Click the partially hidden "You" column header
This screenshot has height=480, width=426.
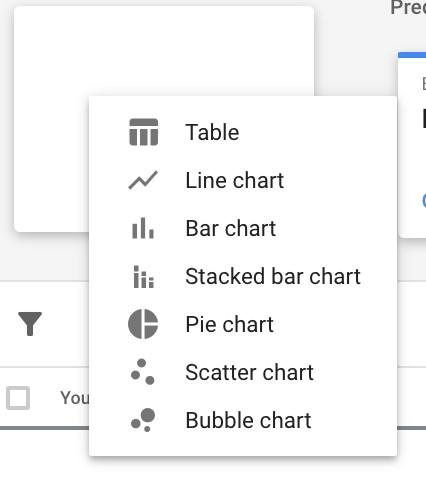(74, 398)
